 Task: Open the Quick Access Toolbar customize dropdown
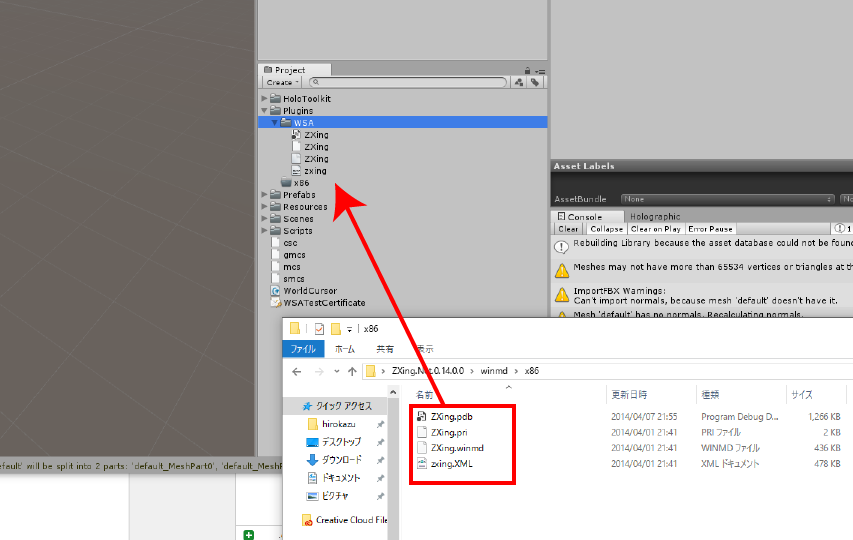[x=349, y=330]
